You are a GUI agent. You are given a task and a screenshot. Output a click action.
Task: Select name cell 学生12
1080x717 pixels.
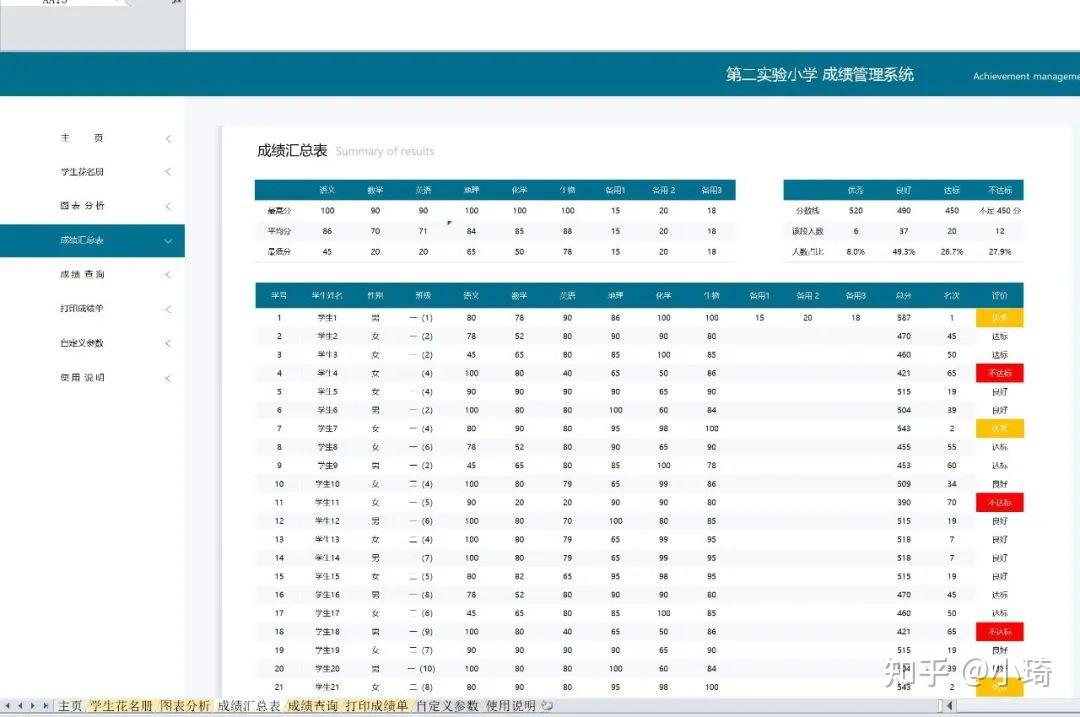click(x=327, y=521)
